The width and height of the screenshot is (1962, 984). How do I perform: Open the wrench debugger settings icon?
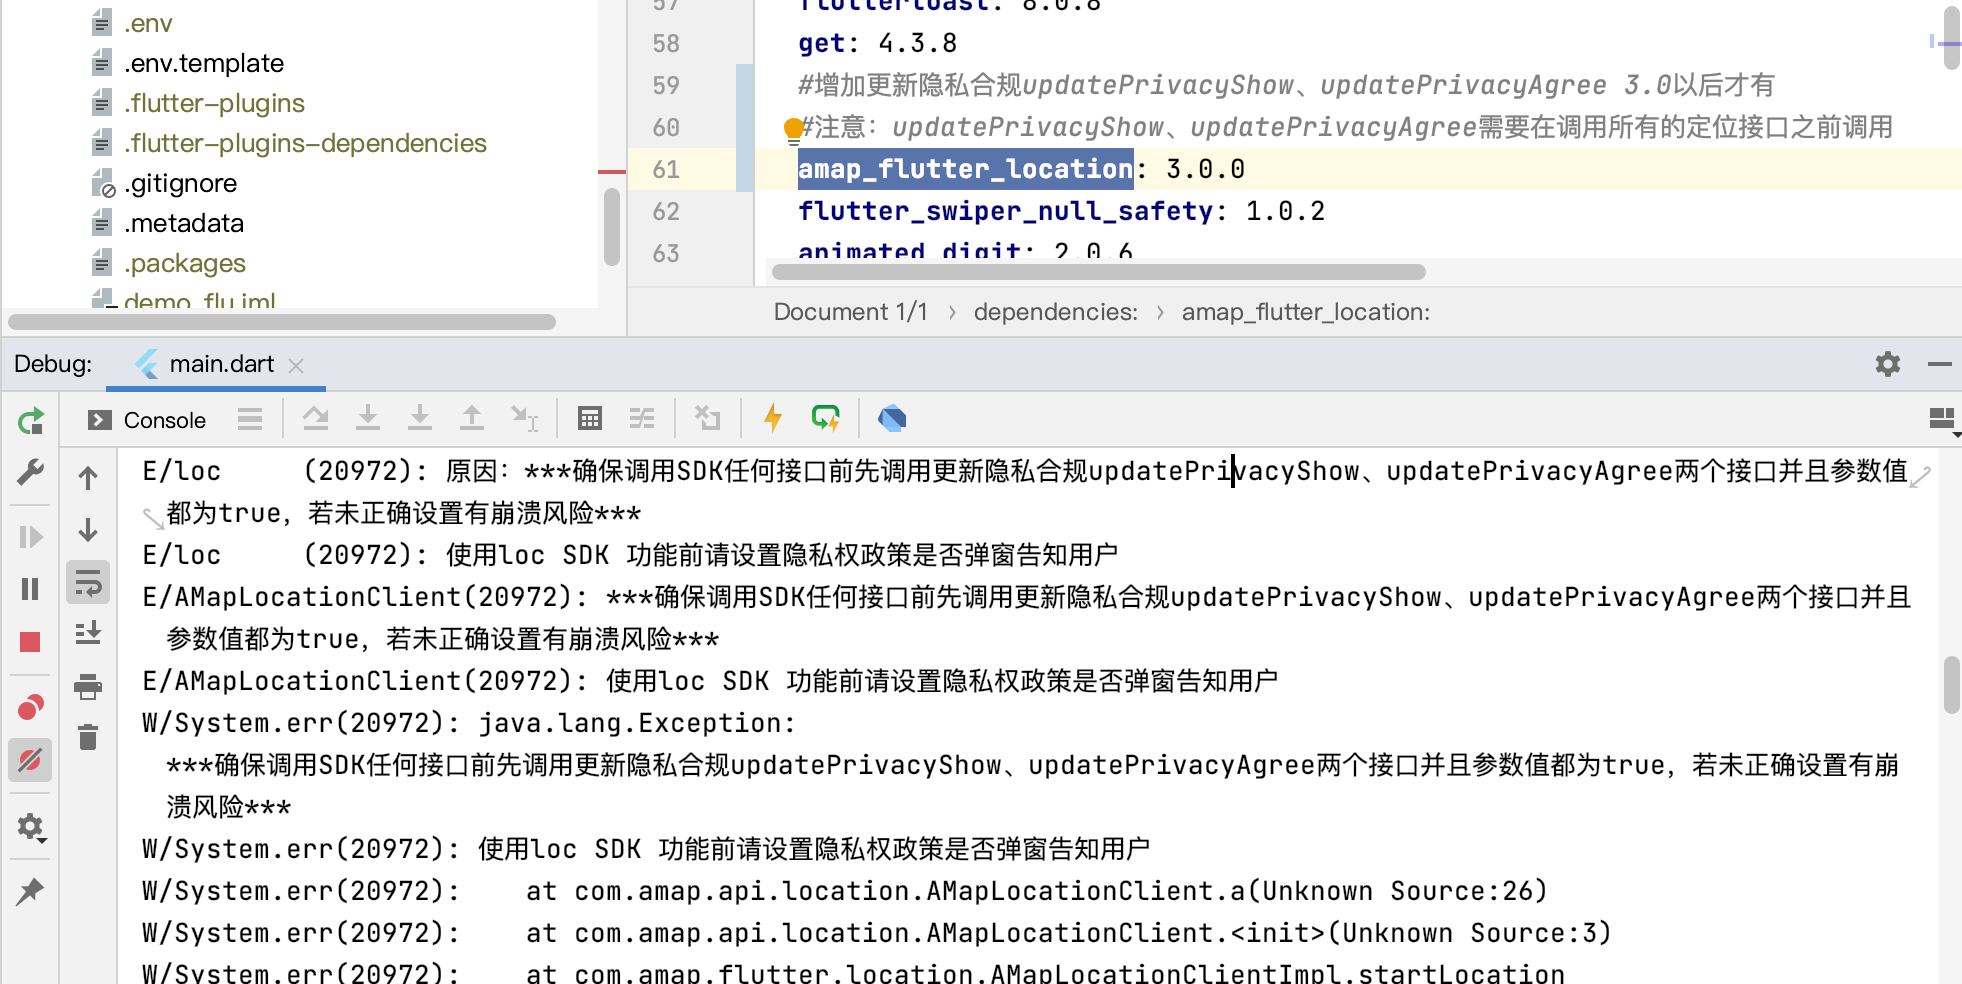coord(31,472)
